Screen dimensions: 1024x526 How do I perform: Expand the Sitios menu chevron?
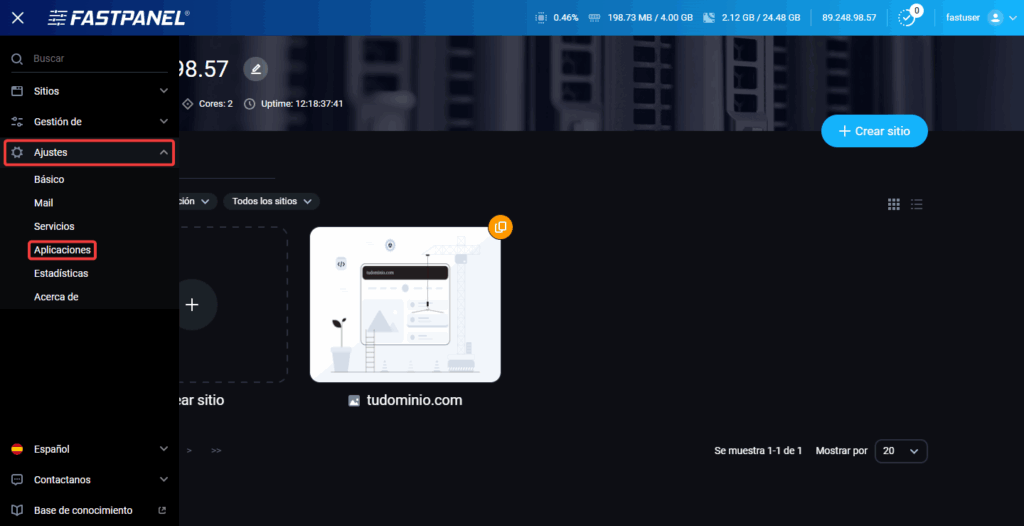(x=164, y=91)
